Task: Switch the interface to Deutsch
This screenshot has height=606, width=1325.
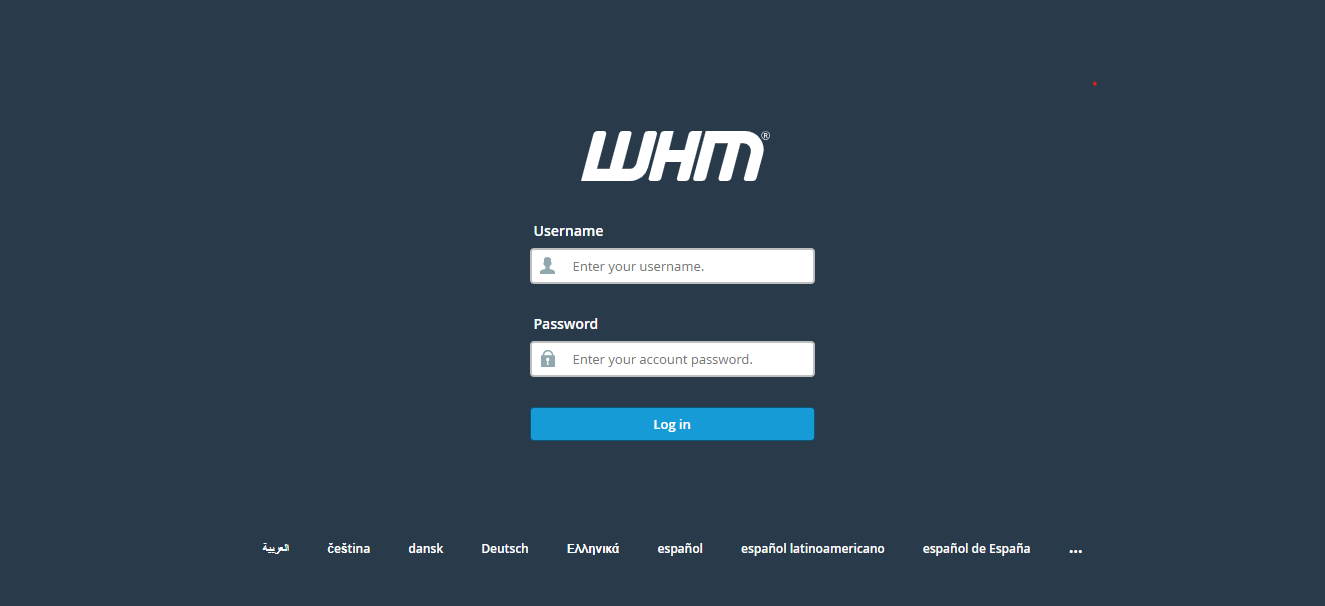Action: pos(505,548)
